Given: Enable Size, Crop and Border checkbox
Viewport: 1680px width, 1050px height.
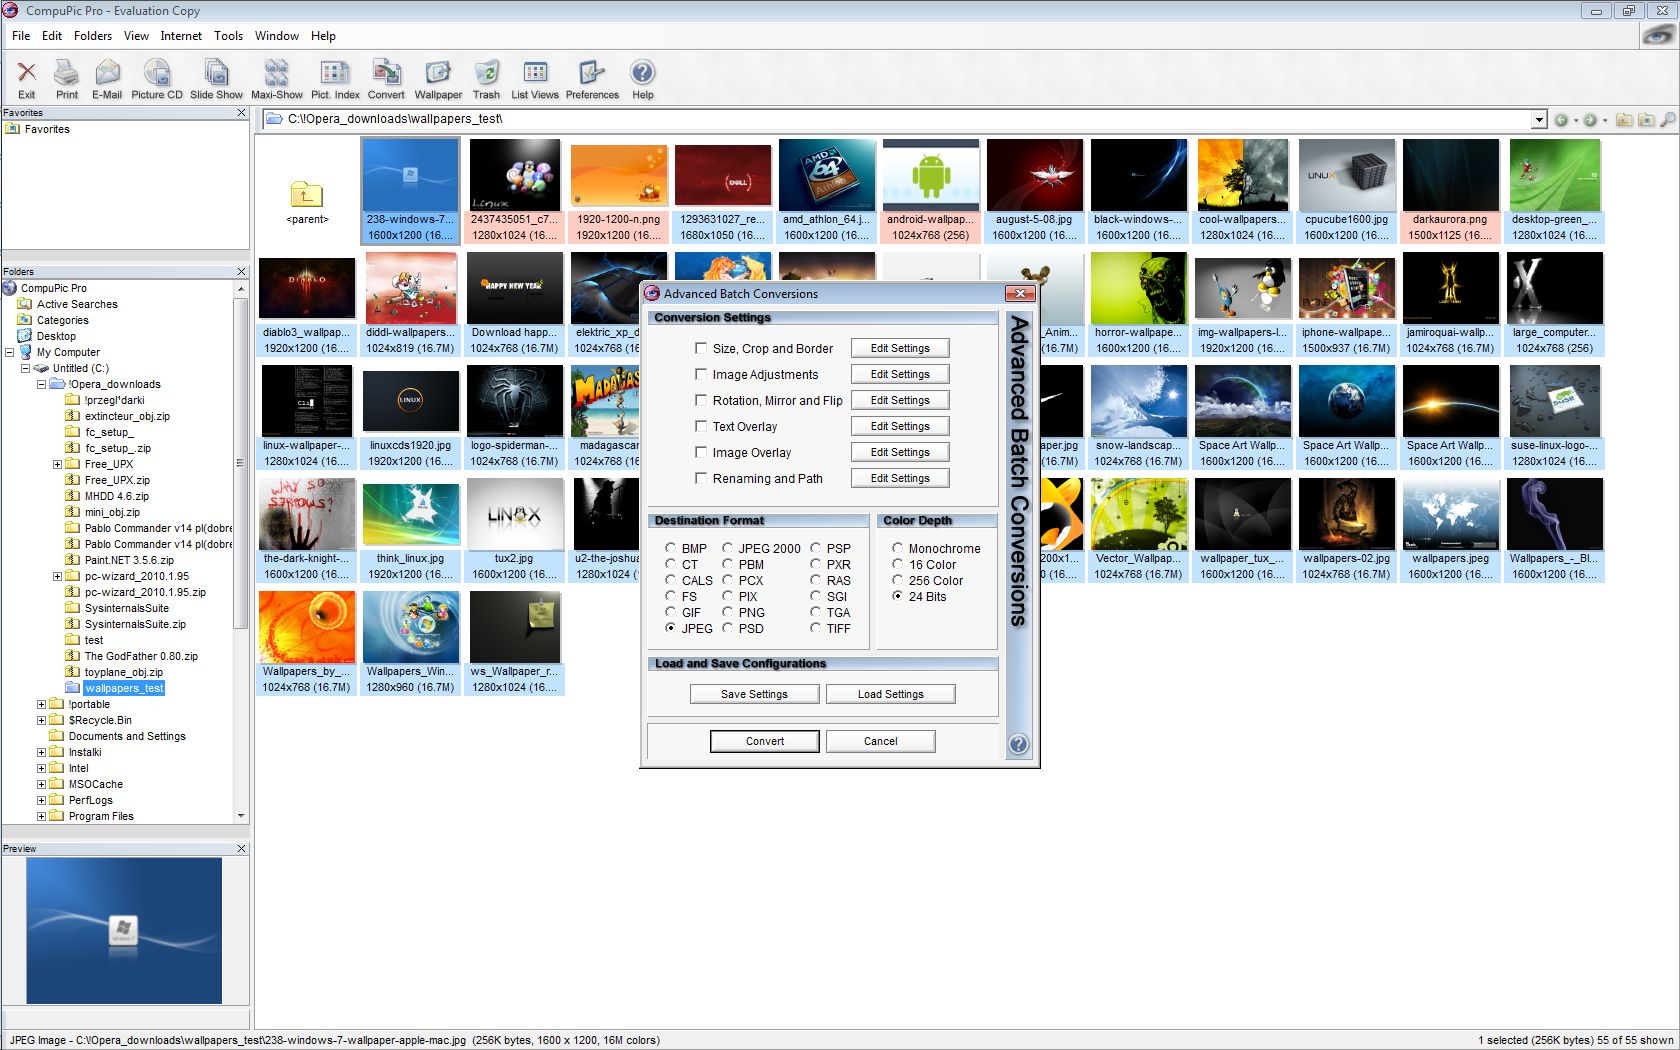Looking at the screenshot, I should (701, 348).
